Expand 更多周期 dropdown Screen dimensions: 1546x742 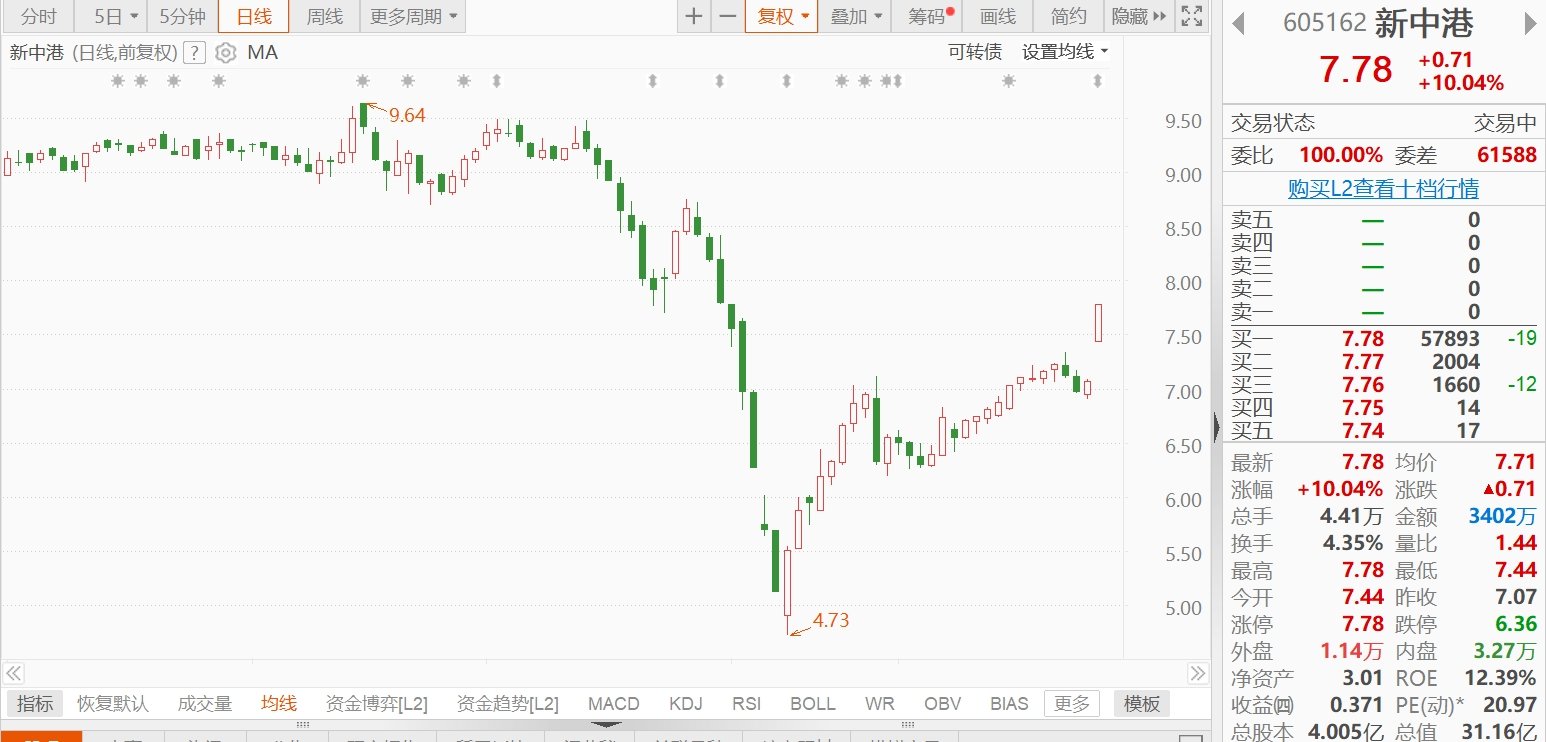point(412,16)
